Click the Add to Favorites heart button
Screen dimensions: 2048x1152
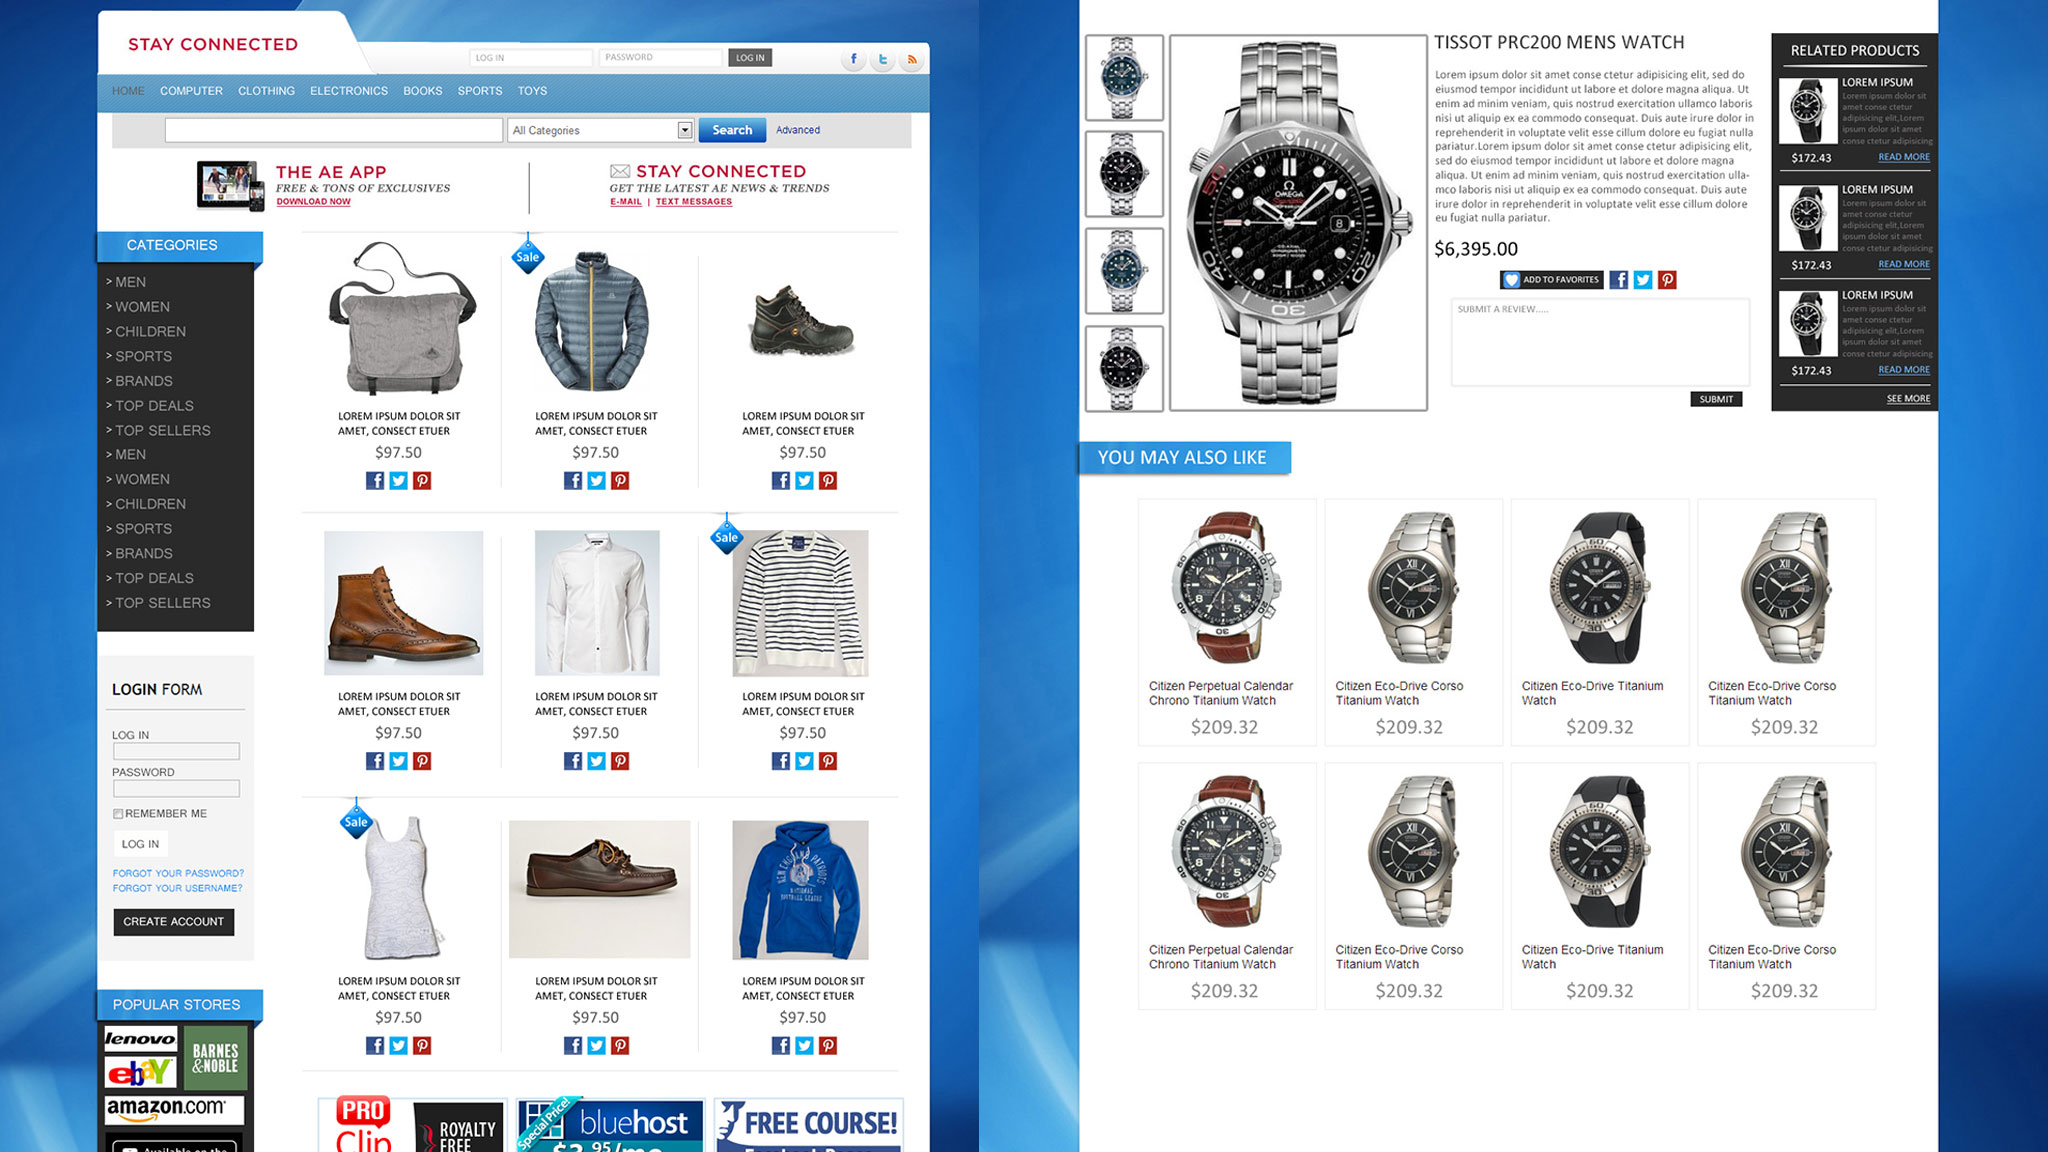(x=1551, y=280)
